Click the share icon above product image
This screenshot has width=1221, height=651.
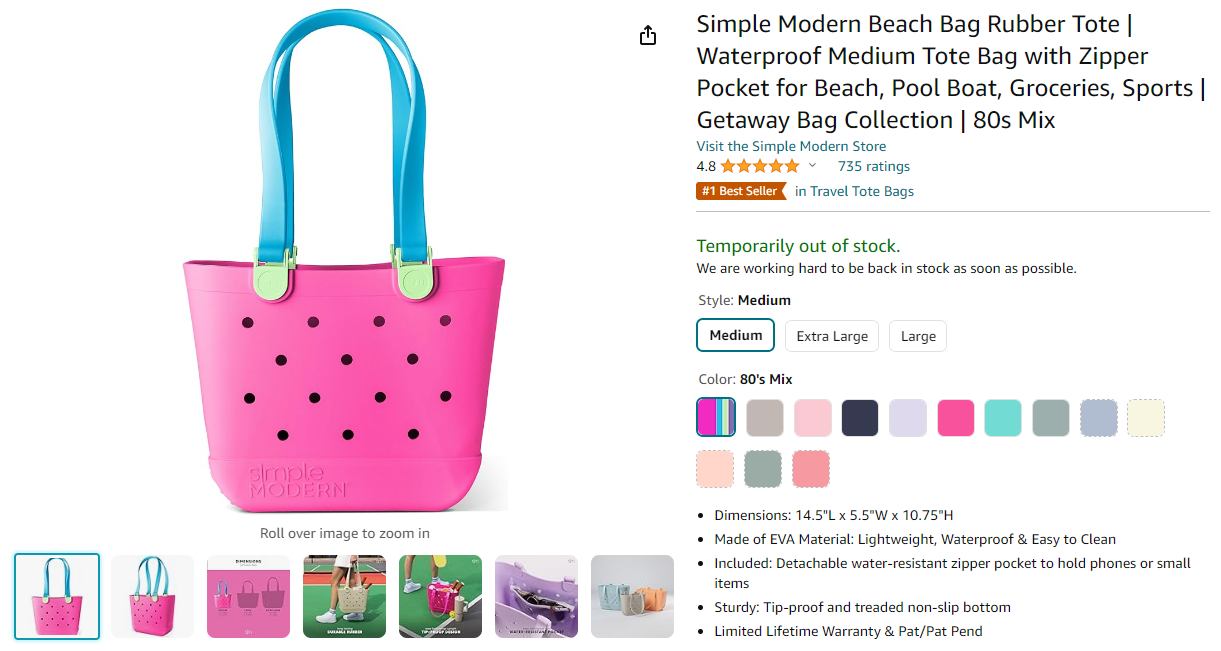pyautogui.click(x=648, y=36)
